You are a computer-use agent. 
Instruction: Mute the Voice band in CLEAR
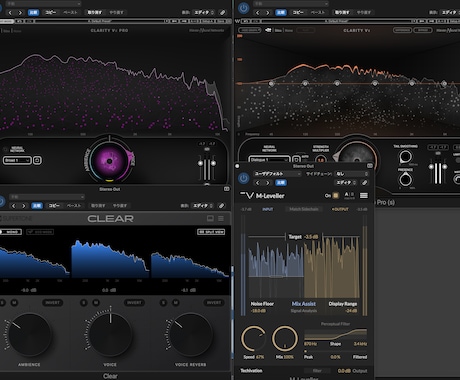pos(96,303)
